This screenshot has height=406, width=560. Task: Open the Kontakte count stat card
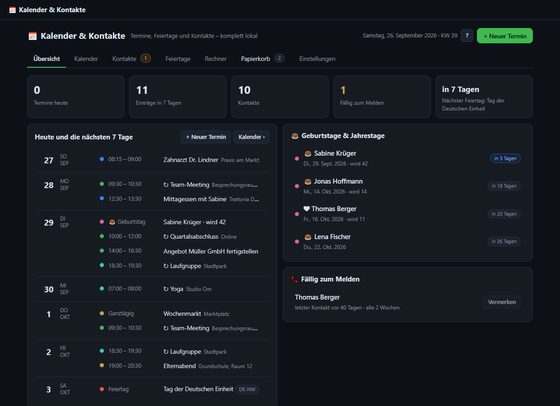[280, 96]
